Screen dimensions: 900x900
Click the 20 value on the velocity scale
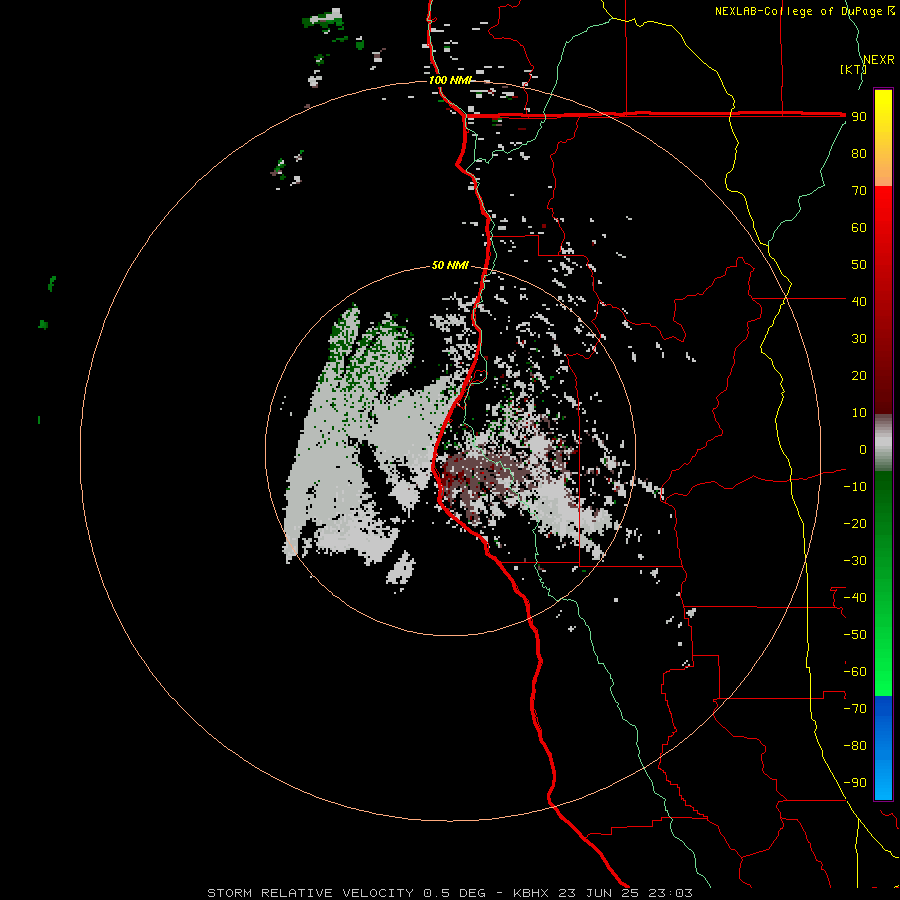click(x=859, y=376)
